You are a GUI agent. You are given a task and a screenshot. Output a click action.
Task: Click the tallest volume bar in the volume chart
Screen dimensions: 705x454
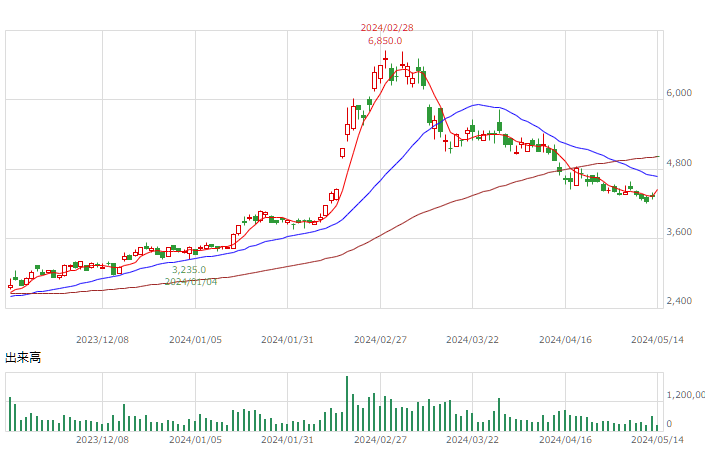347,404
